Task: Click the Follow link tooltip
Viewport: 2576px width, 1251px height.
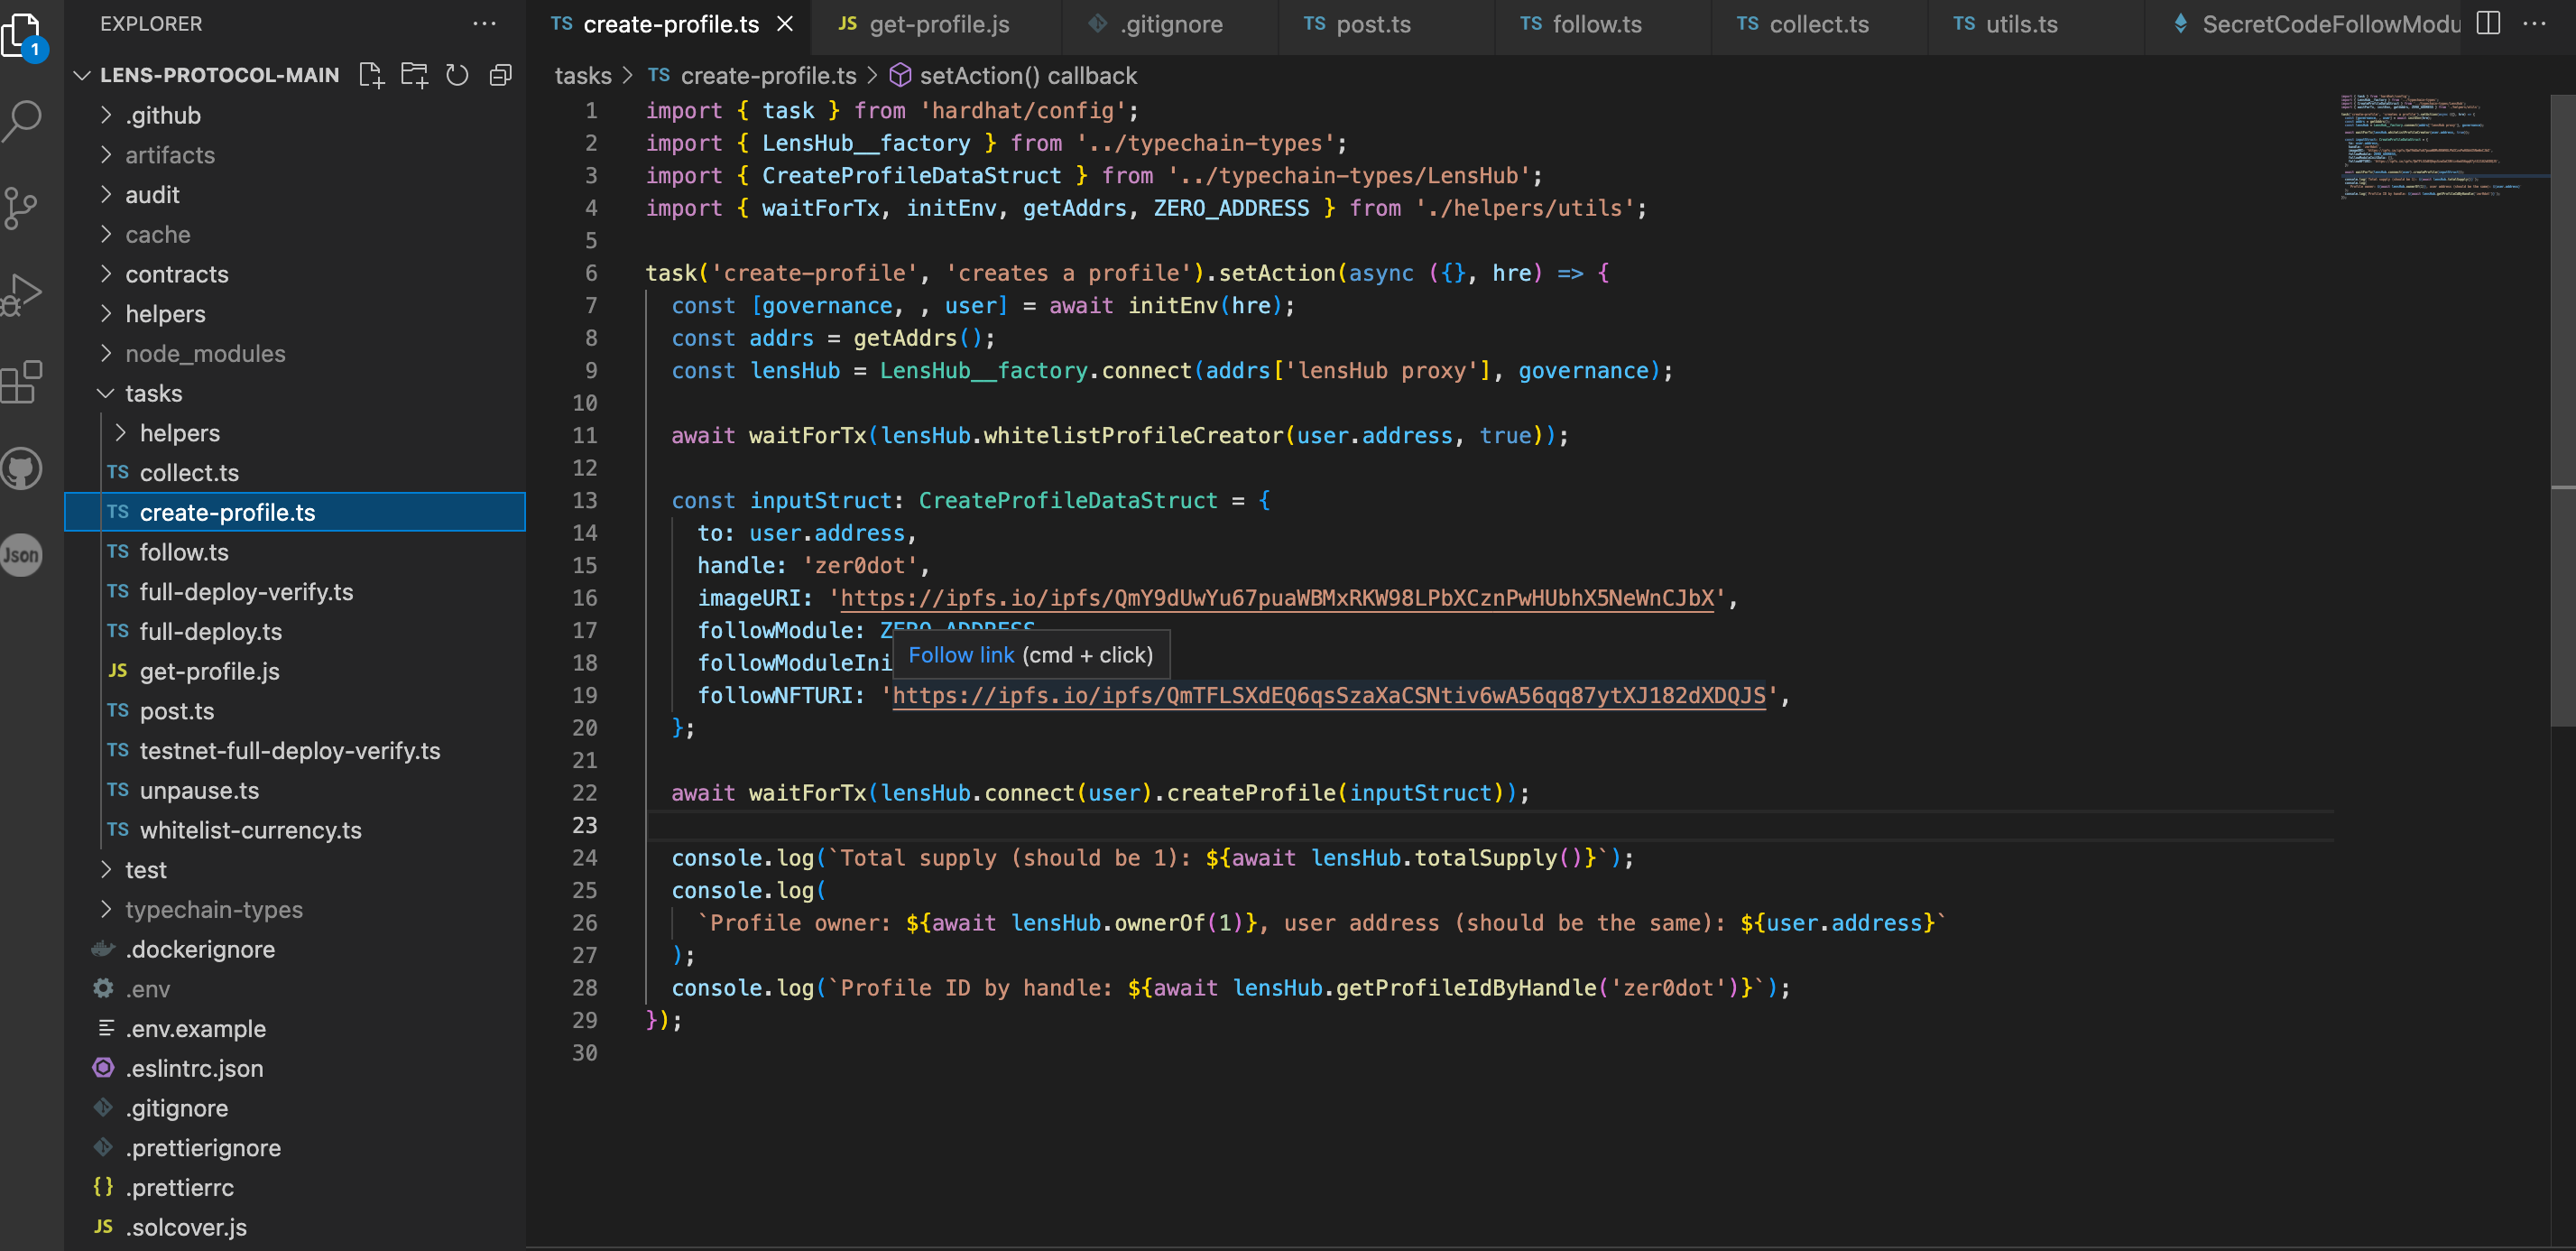Action: coord(1031,655)
